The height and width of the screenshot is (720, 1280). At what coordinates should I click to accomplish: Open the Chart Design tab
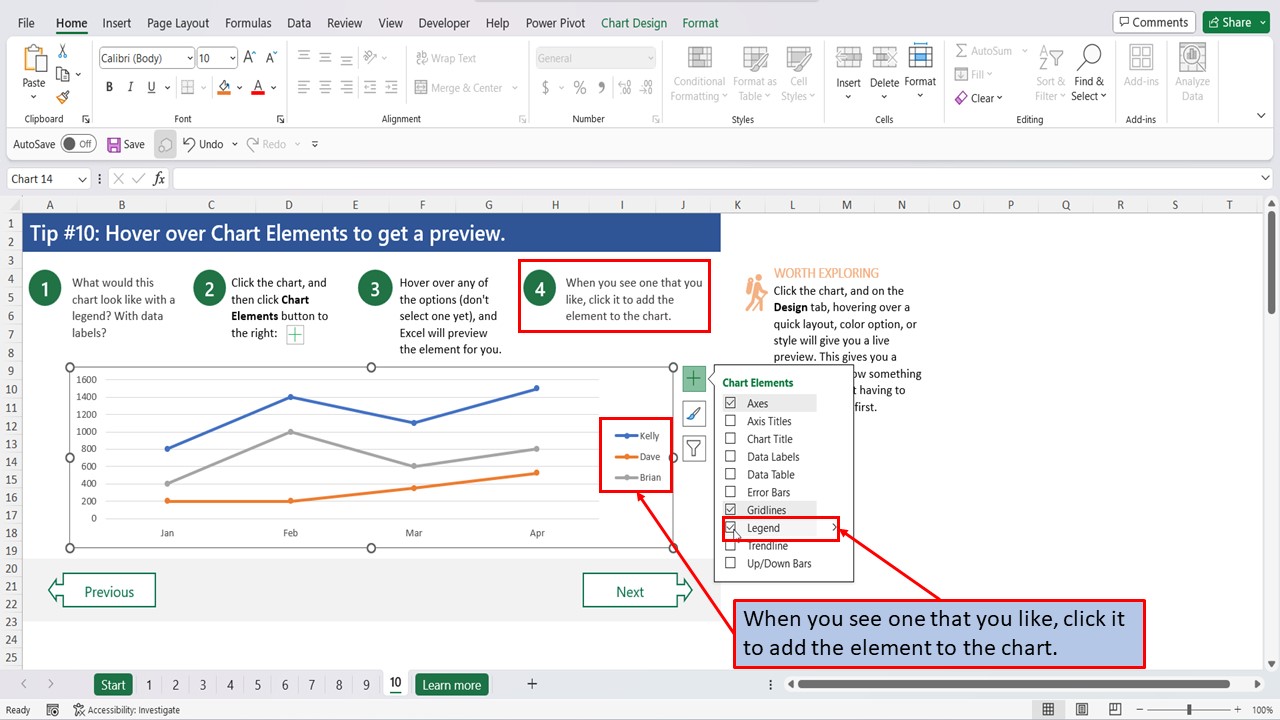(634, 23)
